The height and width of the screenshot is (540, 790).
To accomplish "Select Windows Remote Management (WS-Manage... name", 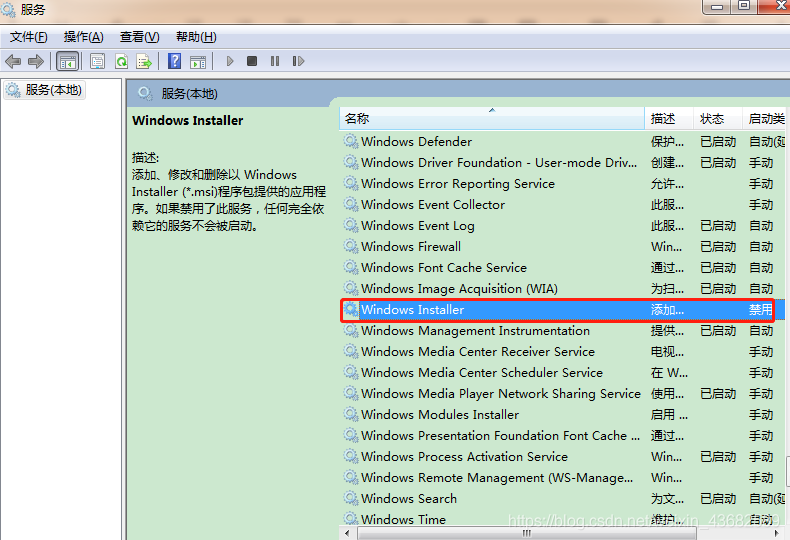I will 497,478.
